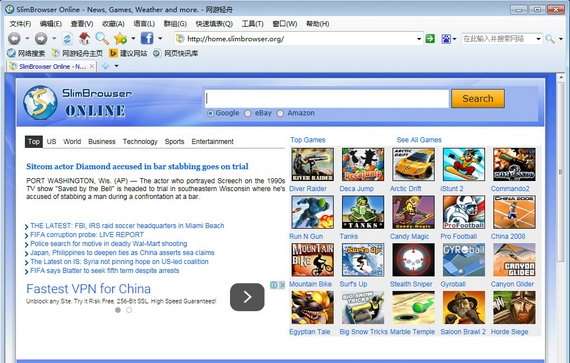The height and width of the screenshot is (363, 570).
Task: Go home via red house icon
Action: point(84,38)
